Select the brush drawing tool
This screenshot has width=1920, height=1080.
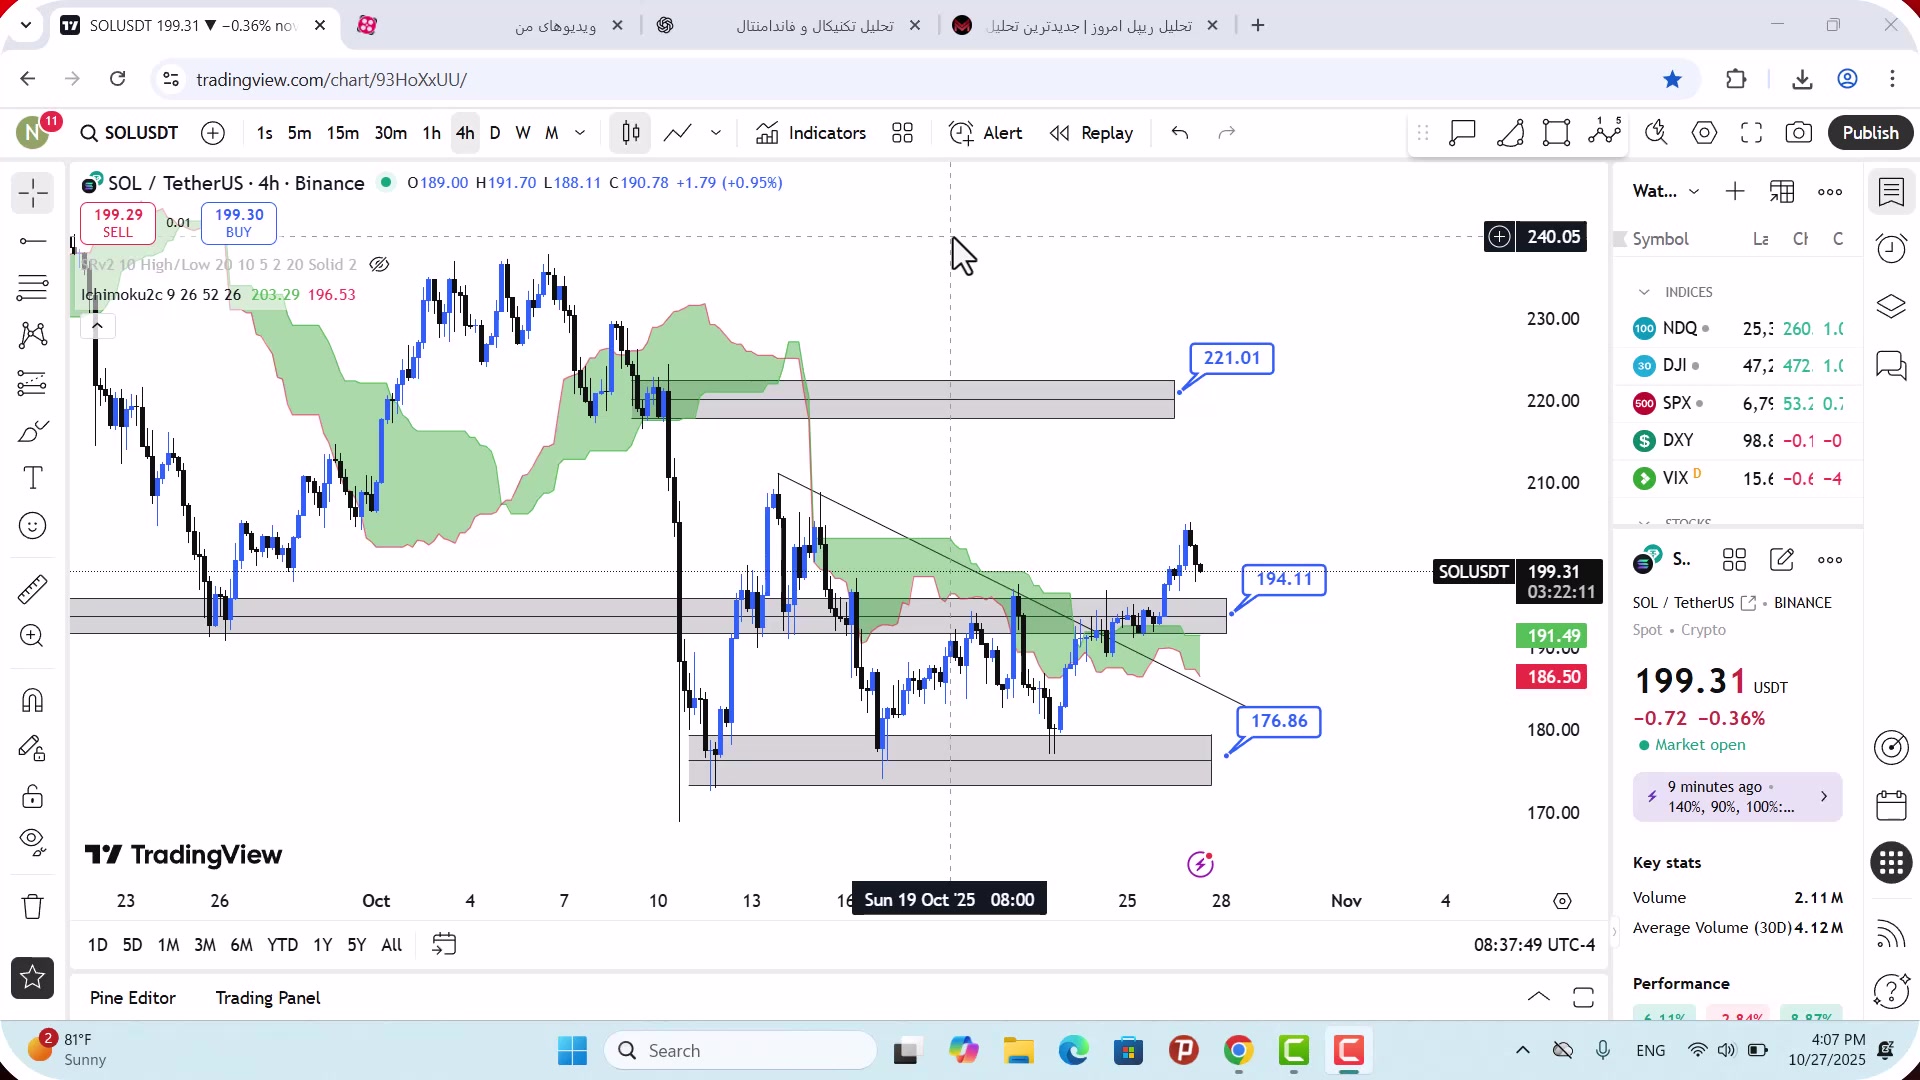point(33,431)
